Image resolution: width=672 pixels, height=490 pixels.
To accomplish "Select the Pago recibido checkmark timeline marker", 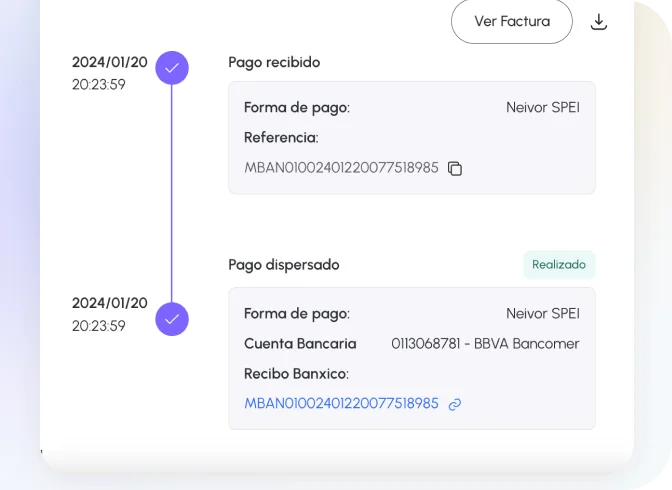I will click(172, 68).
